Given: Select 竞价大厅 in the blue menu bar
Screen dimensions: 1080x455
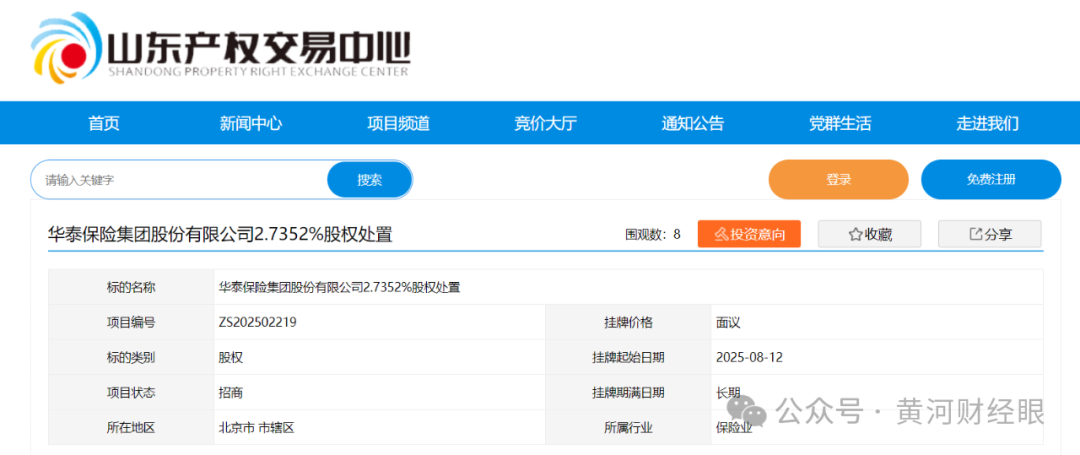Looking at the screenshot, I should coord(546,124).
